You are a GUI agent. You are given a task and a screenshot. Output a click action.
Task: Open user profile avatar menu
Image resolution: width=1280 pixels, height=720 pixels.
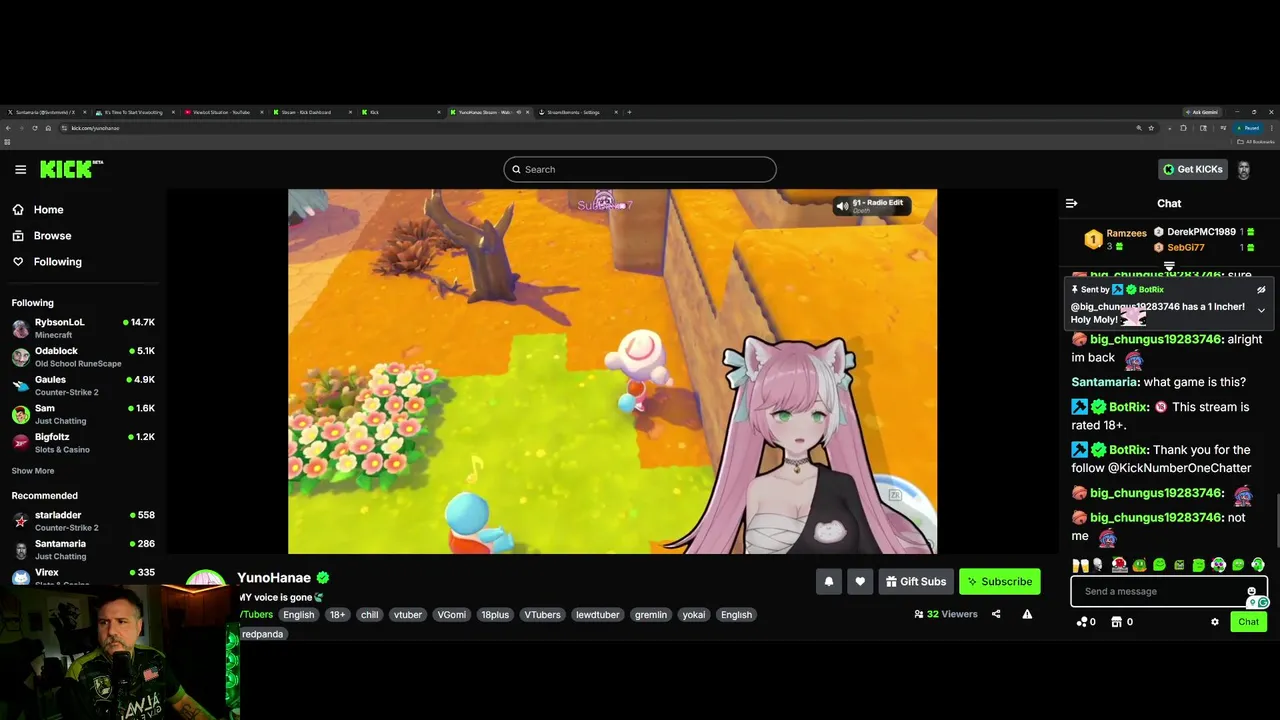click(x=1244, y=170)
